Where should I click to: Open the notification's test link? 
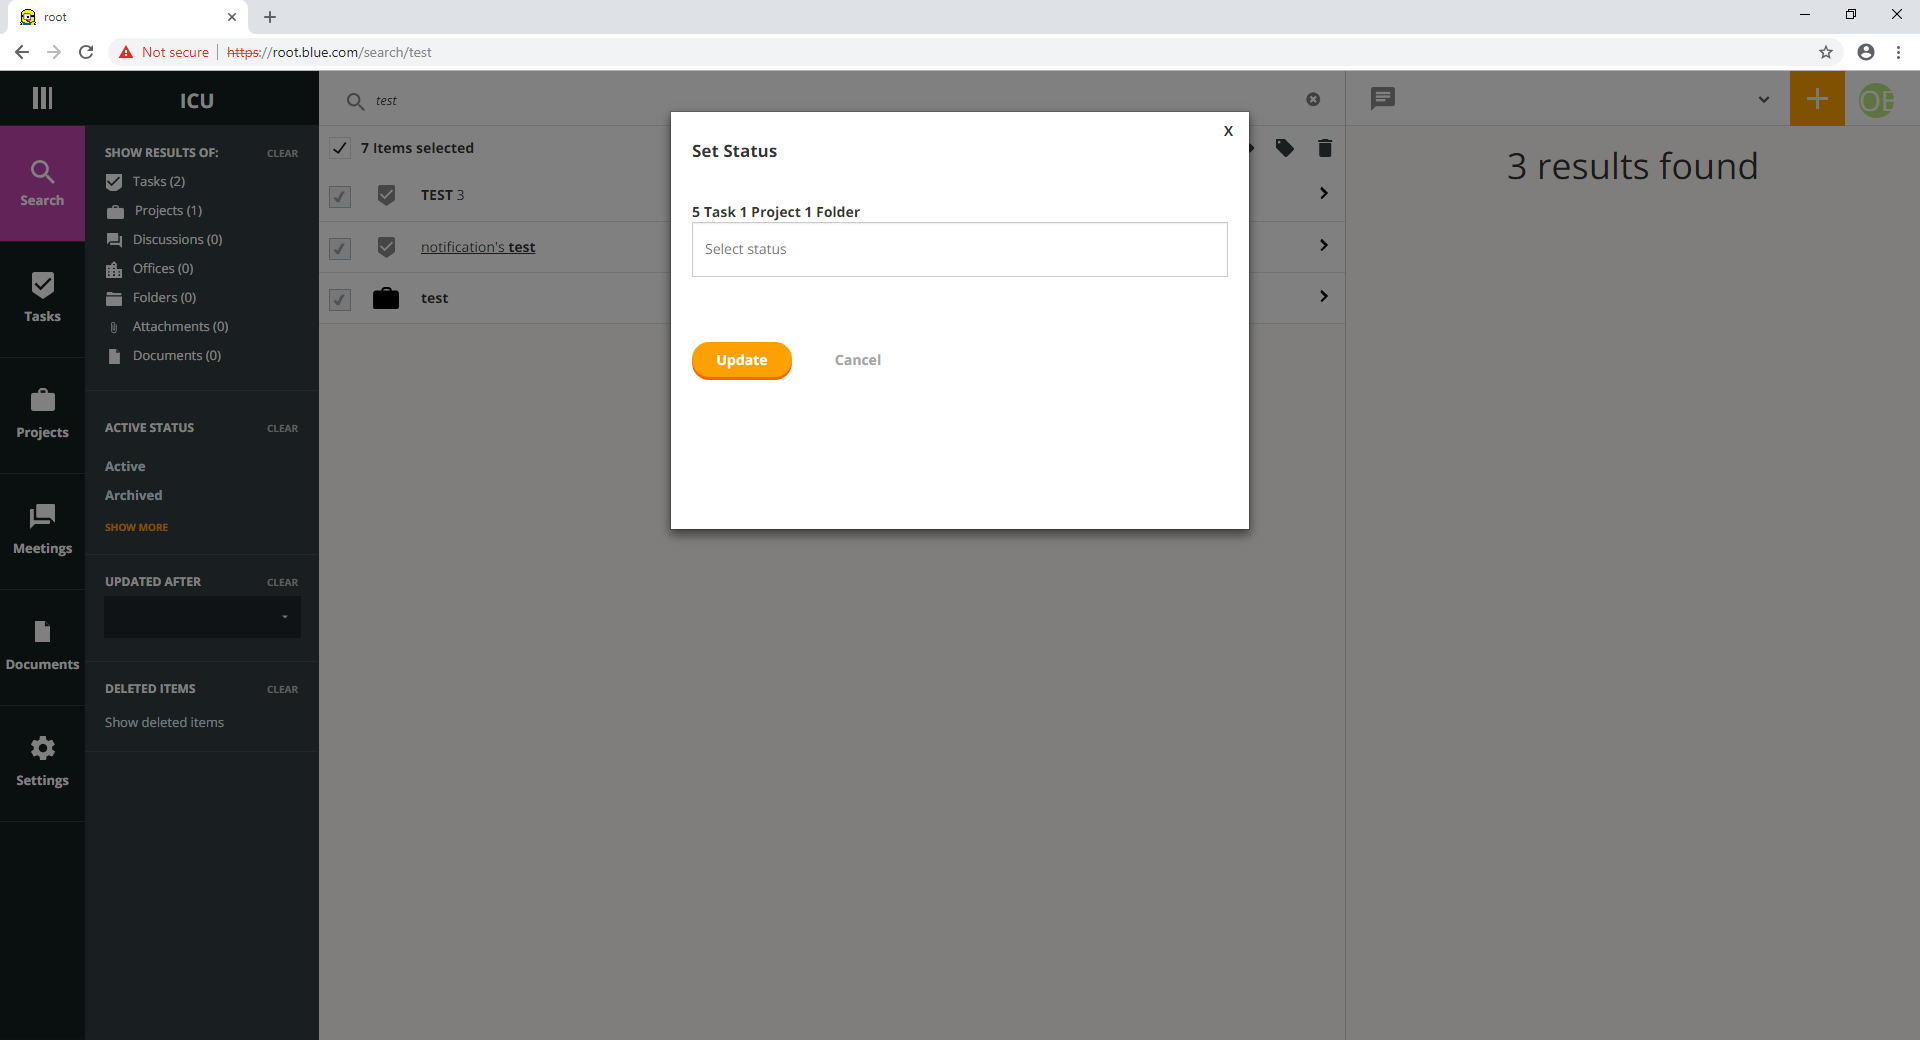click(478, 247)
